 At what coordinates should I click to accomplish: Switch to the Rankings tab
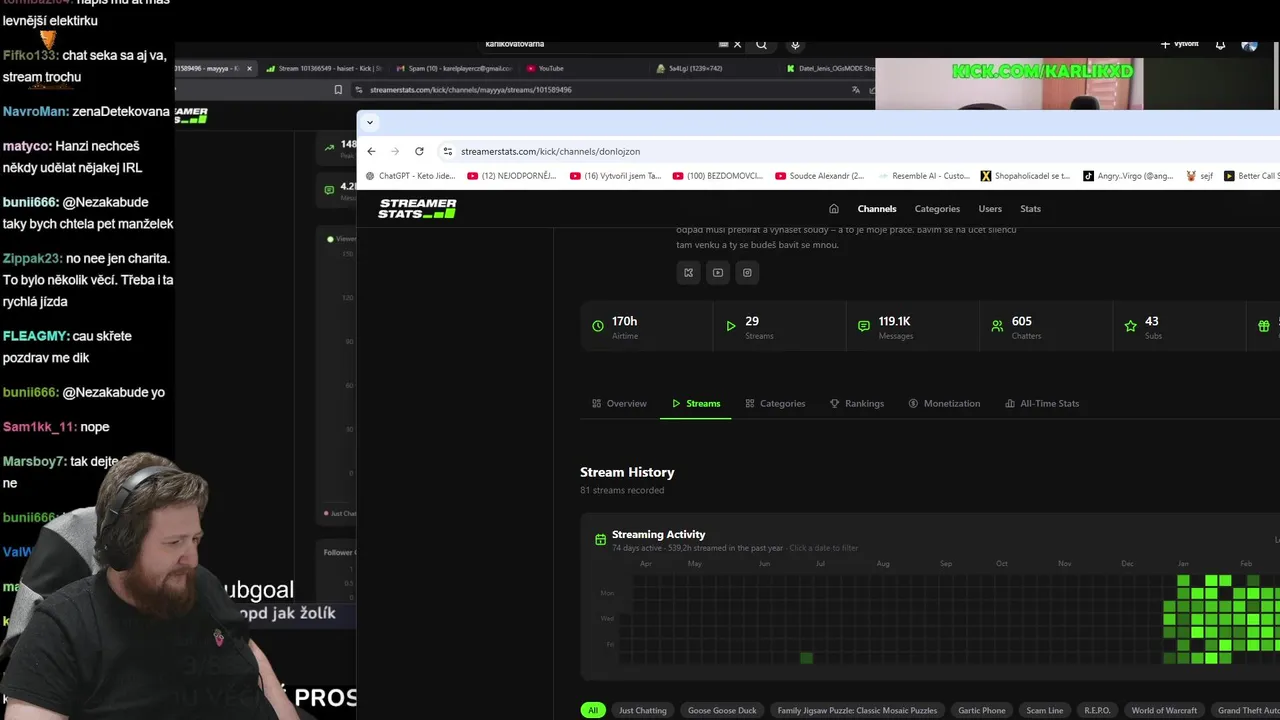pyautogui.click(x=857, y=403)
